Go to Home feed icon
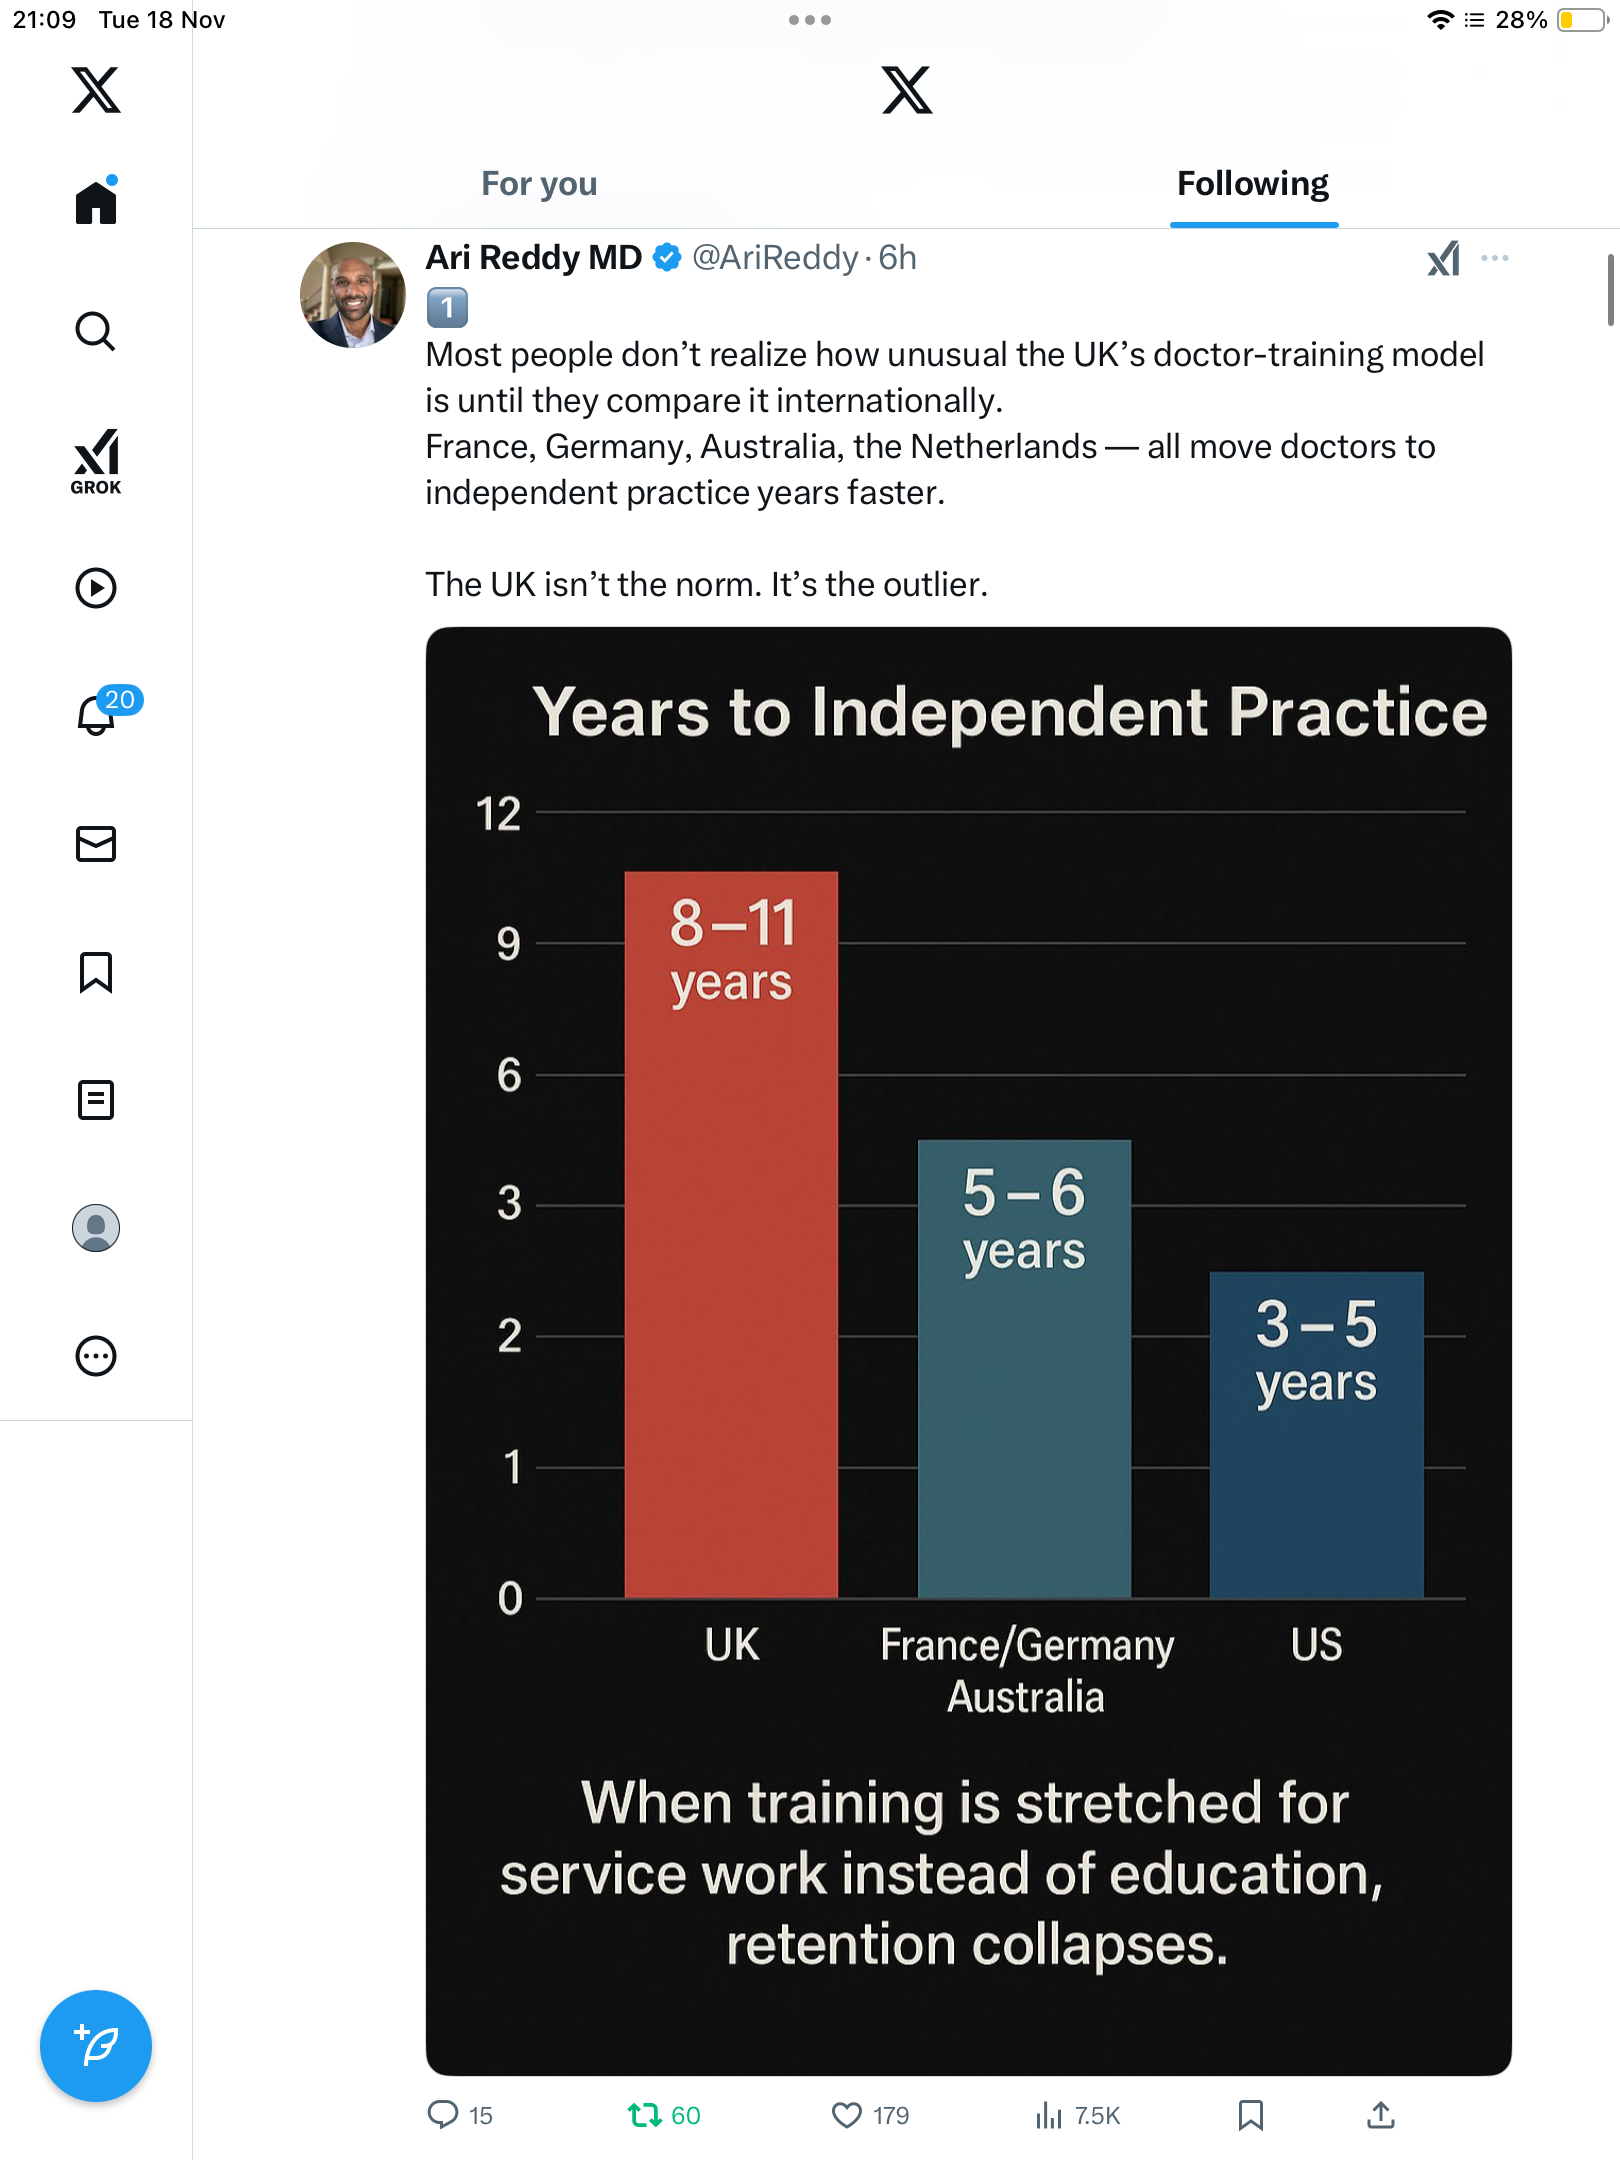 point(96,203)
